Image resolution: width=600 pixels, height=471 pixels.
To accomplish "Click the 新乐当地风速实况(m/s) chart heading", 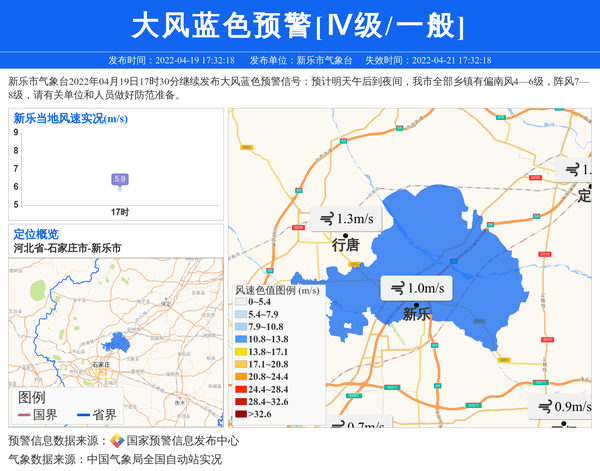I will tap(71, 119).
